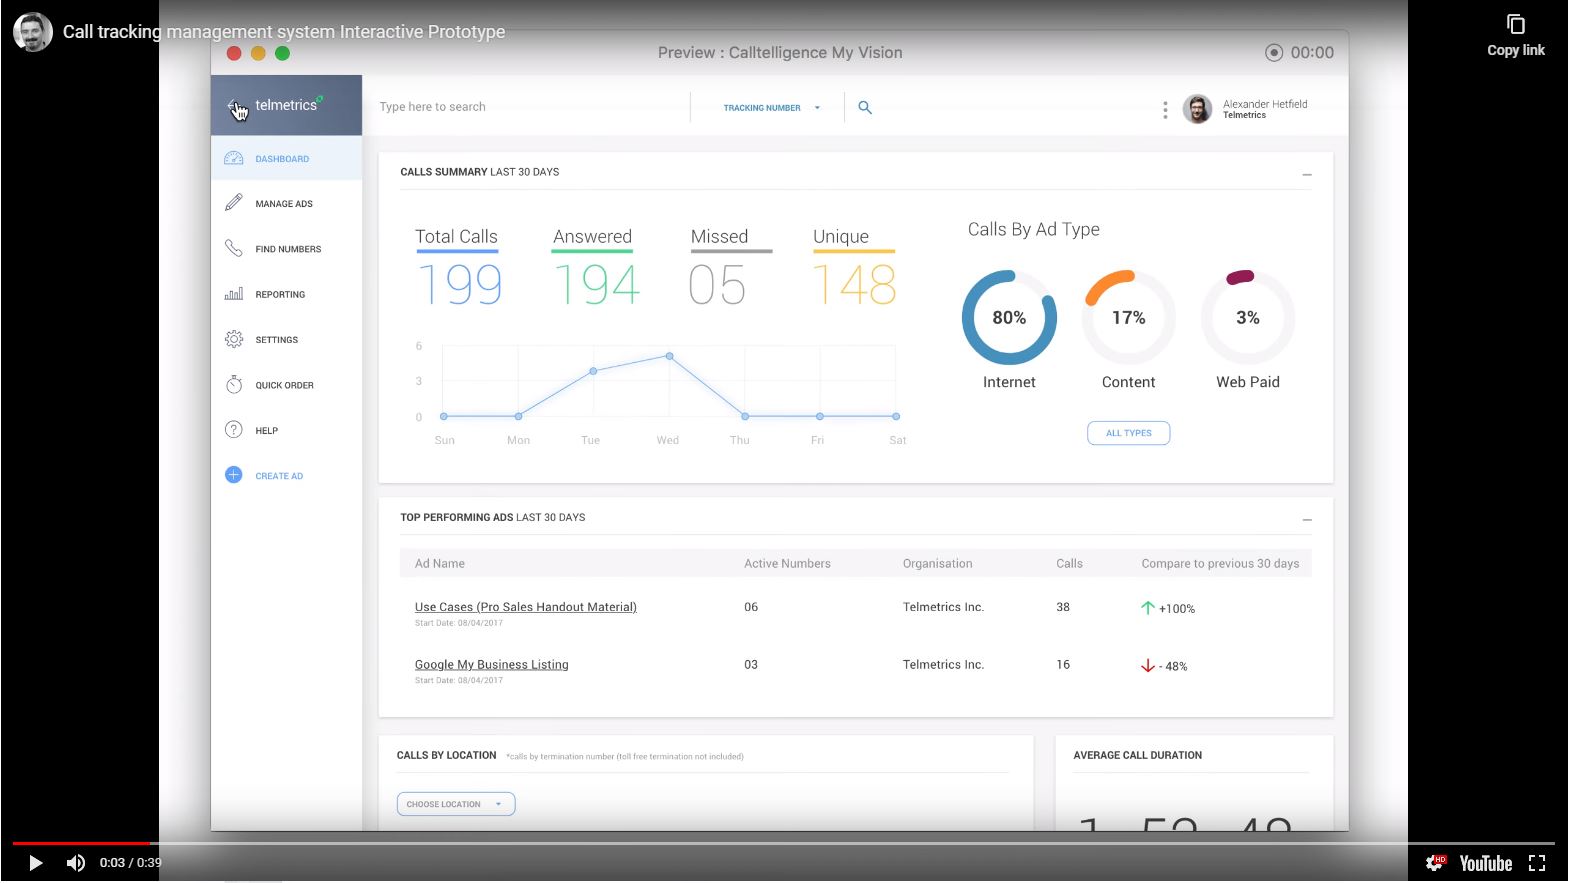Screen dimensions: 1570x883
Task: Click the Dashboard gauge icon
Action: pos(233,158)
